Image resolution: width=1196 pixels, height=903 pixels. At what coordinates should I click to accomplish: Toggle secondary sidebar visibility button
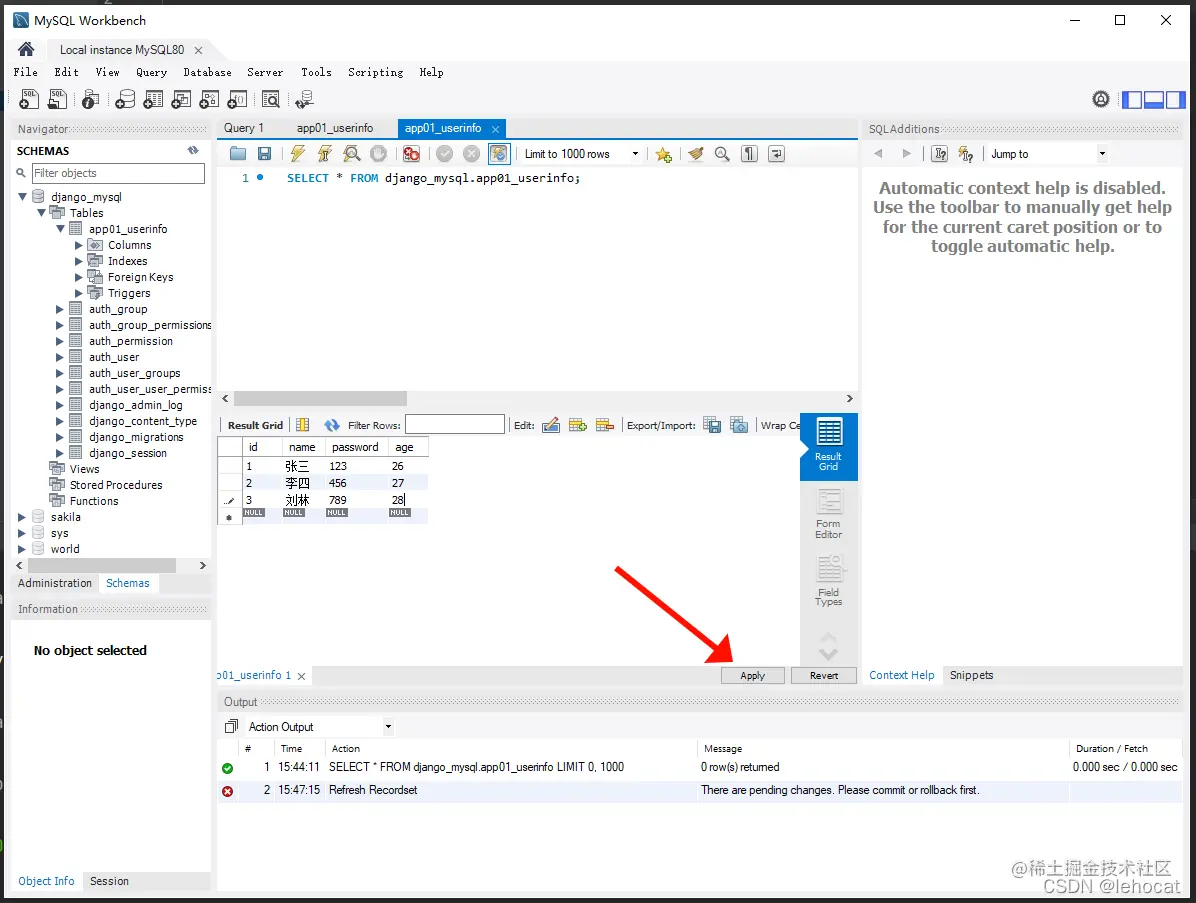tap(1175, 99)
